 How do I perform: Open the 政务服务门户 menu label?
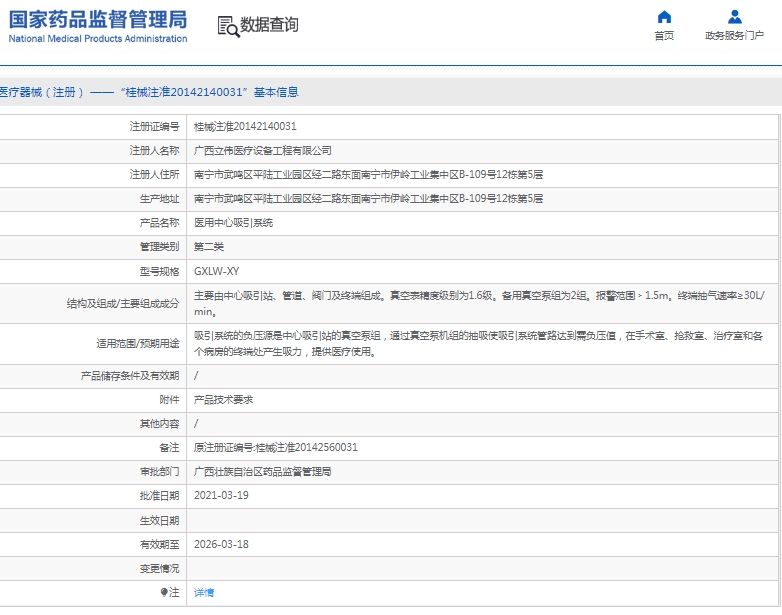(x=735, y=36)
